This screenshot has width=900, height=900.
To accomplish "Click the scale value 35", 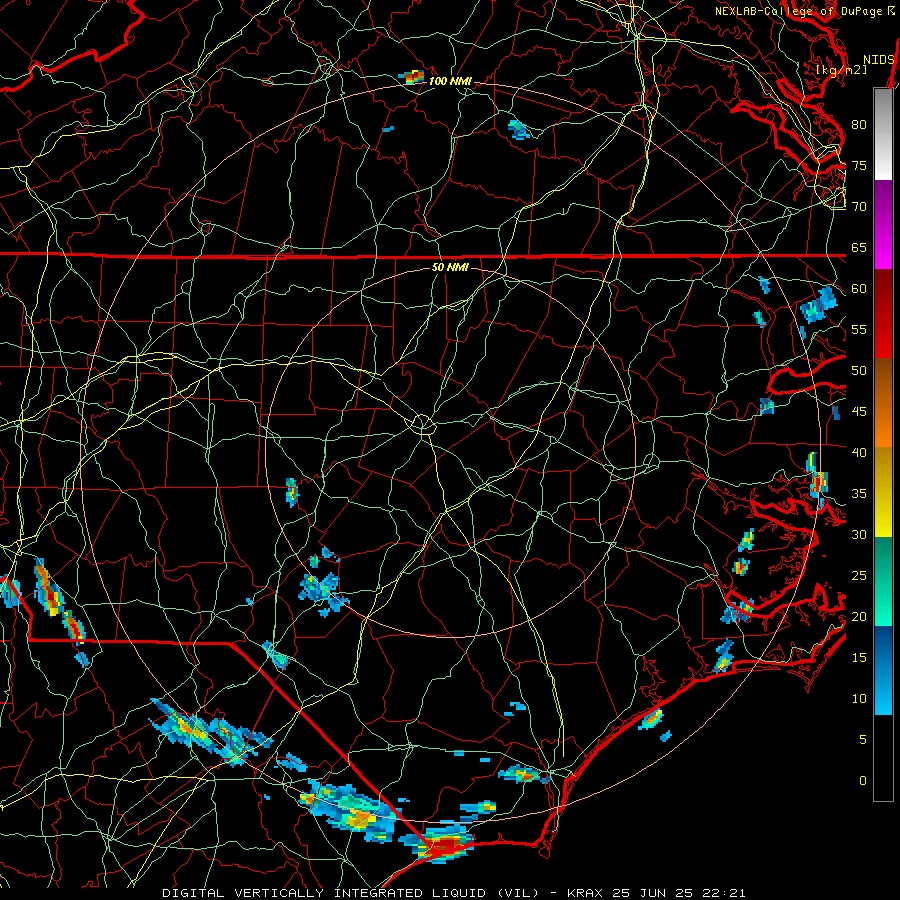I will pyautogui.click(x=859, y=494).
